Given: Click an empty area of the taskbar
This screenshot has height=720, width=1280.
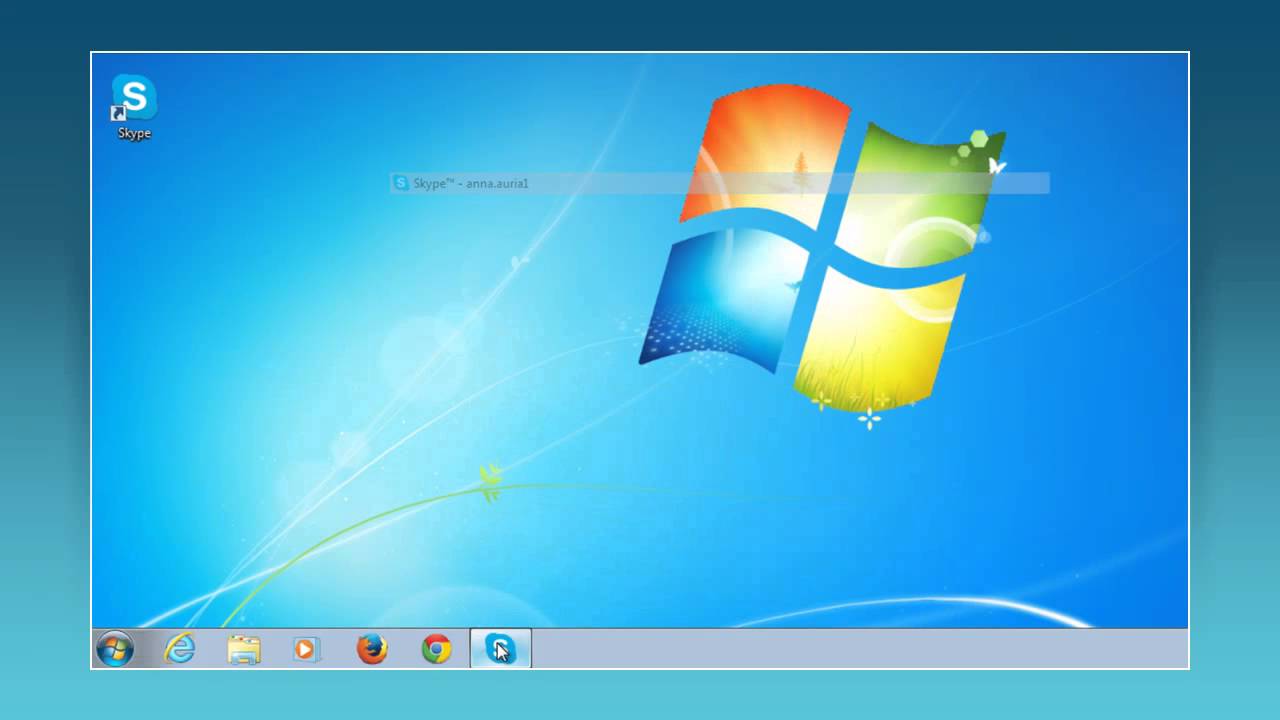Looking at the screenshot, I should [800, 650].
